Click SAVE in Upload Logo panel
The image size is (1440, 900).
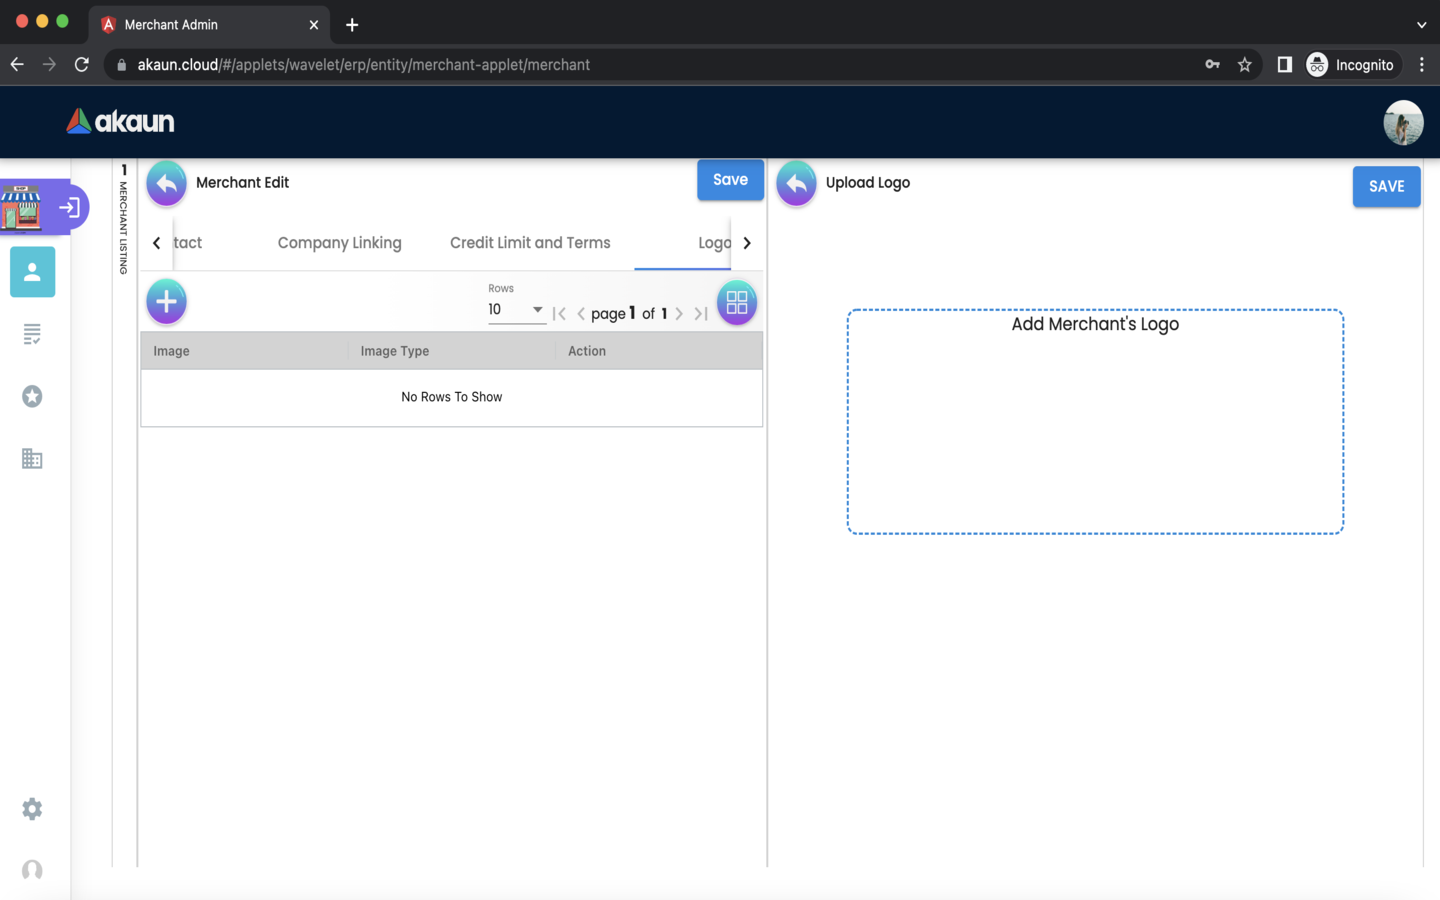[x=1386, y=187]
